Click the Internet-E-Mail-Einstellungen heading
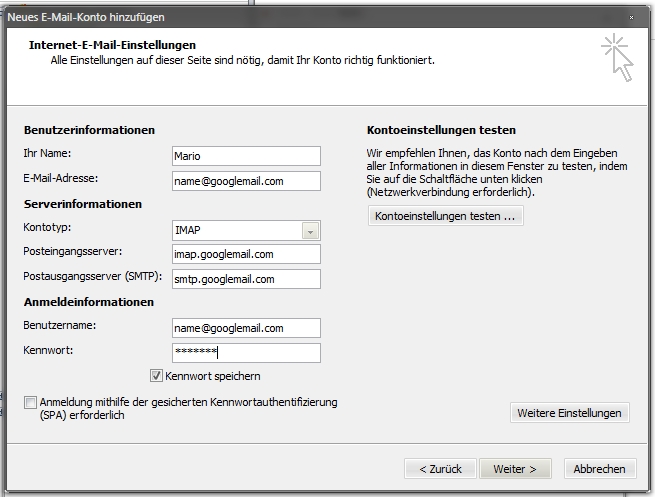 112,45
